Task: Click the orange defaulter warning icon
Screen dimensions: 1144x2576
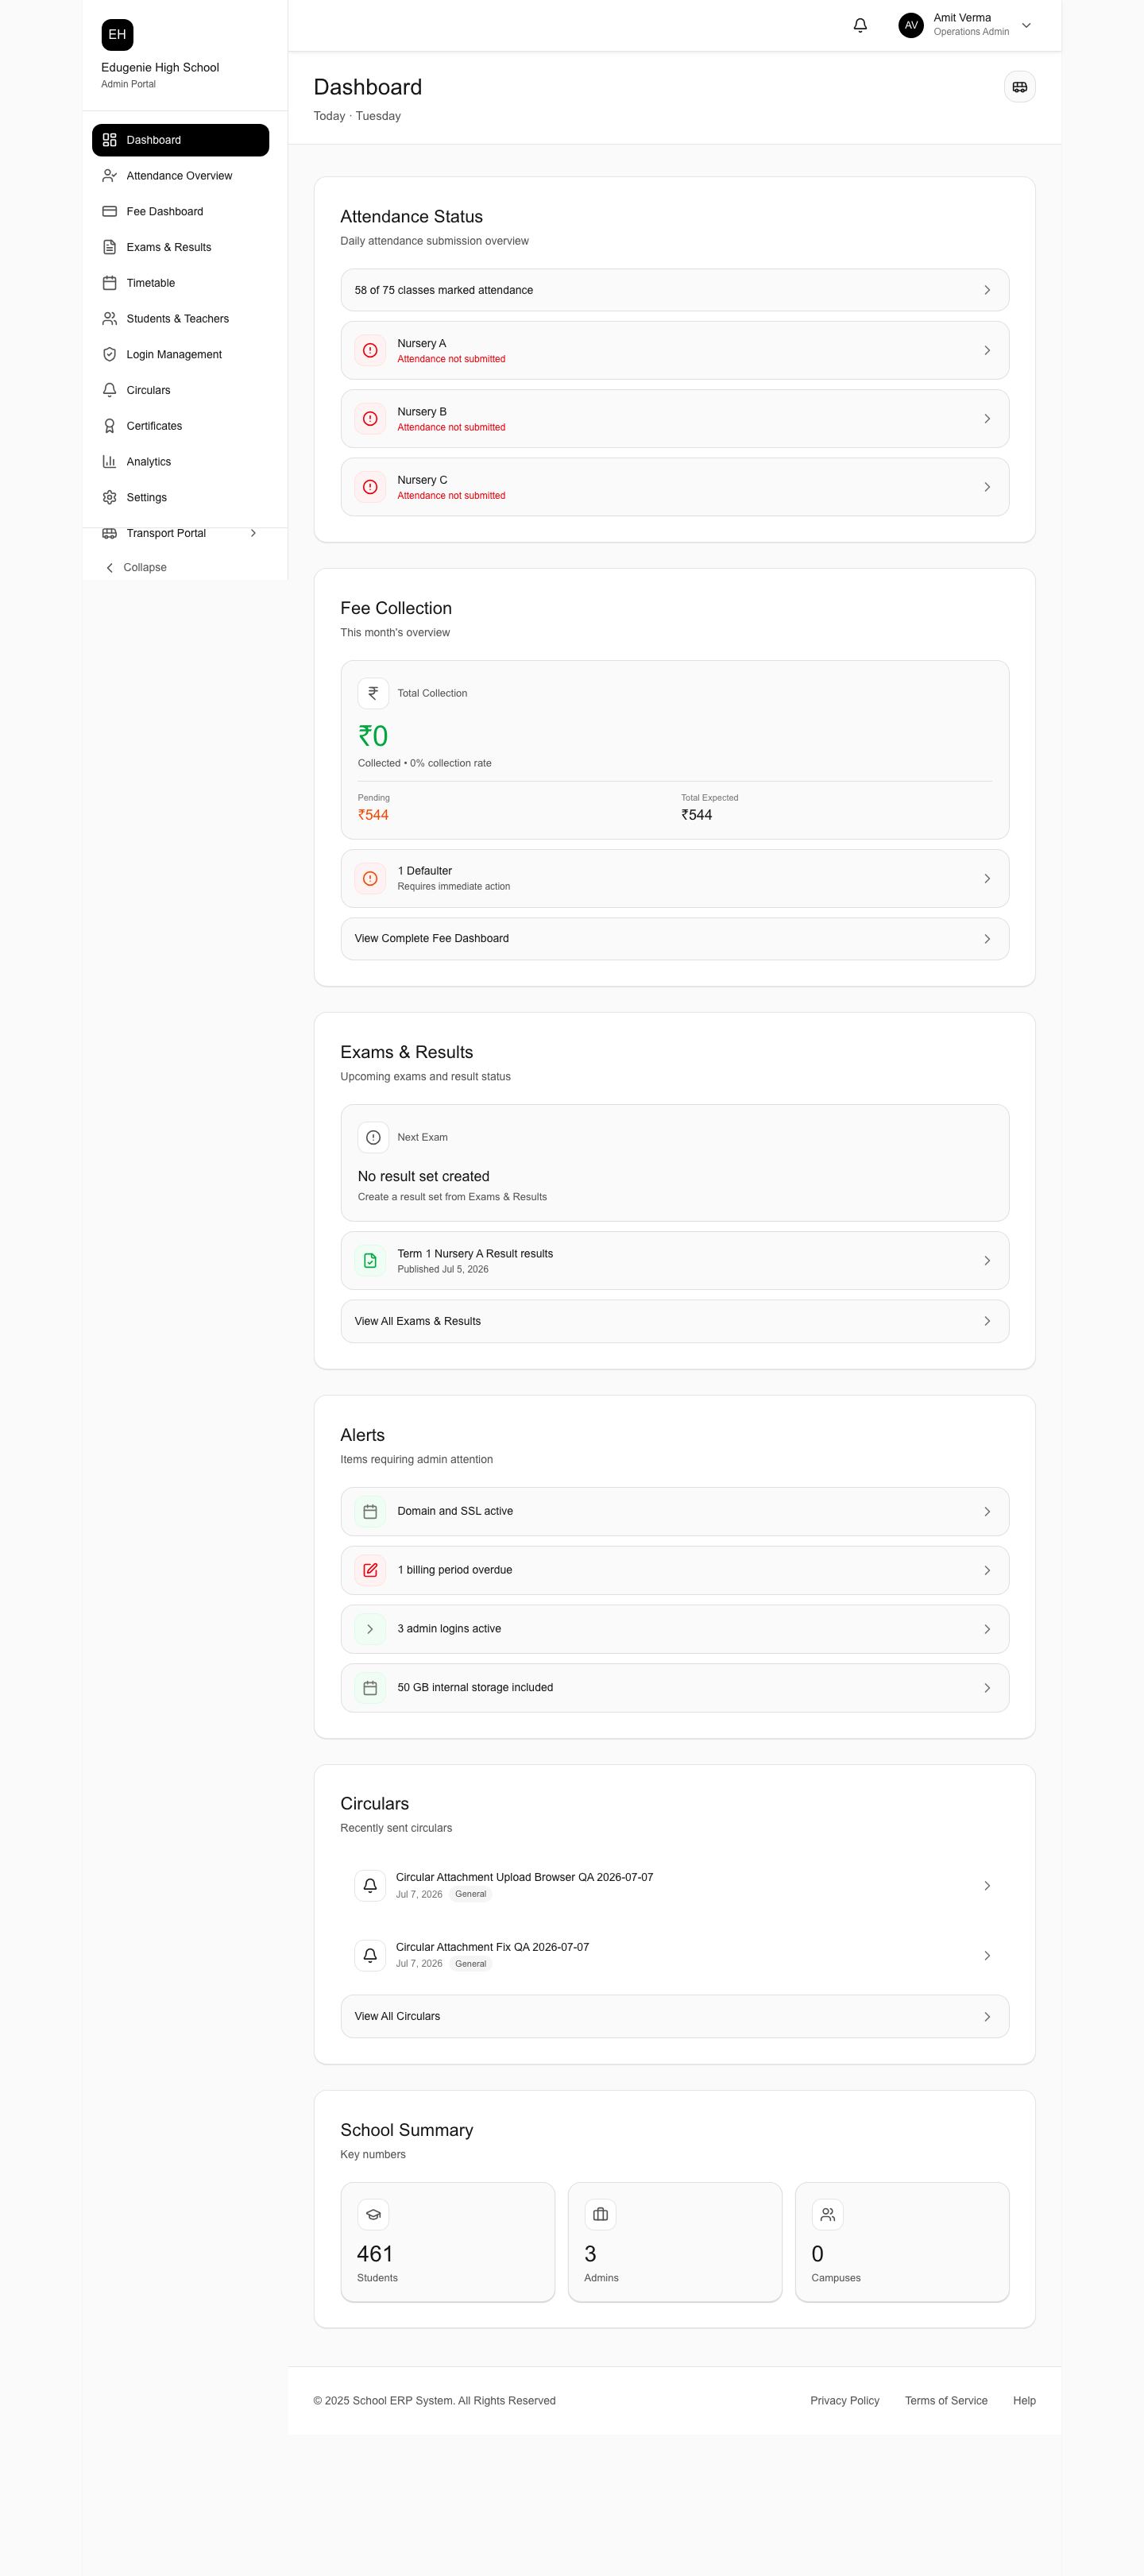Action: (370, 878)
